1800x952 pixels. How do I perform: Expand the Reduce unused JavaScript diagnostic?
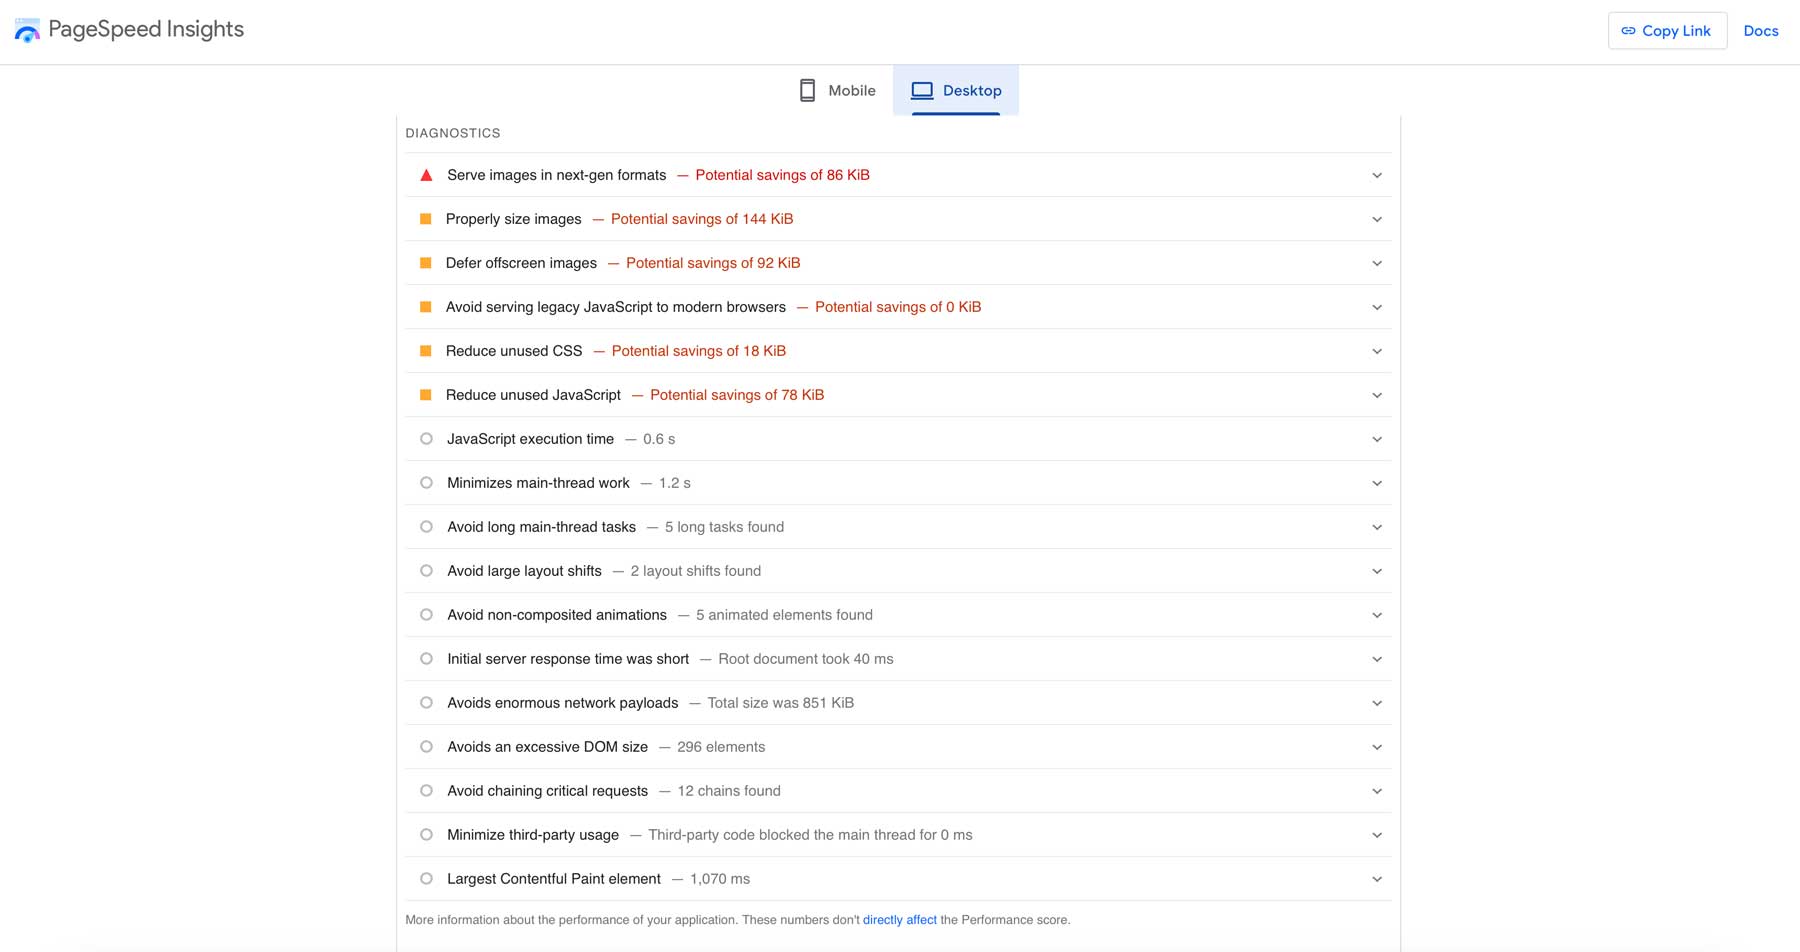(1377, 394)
